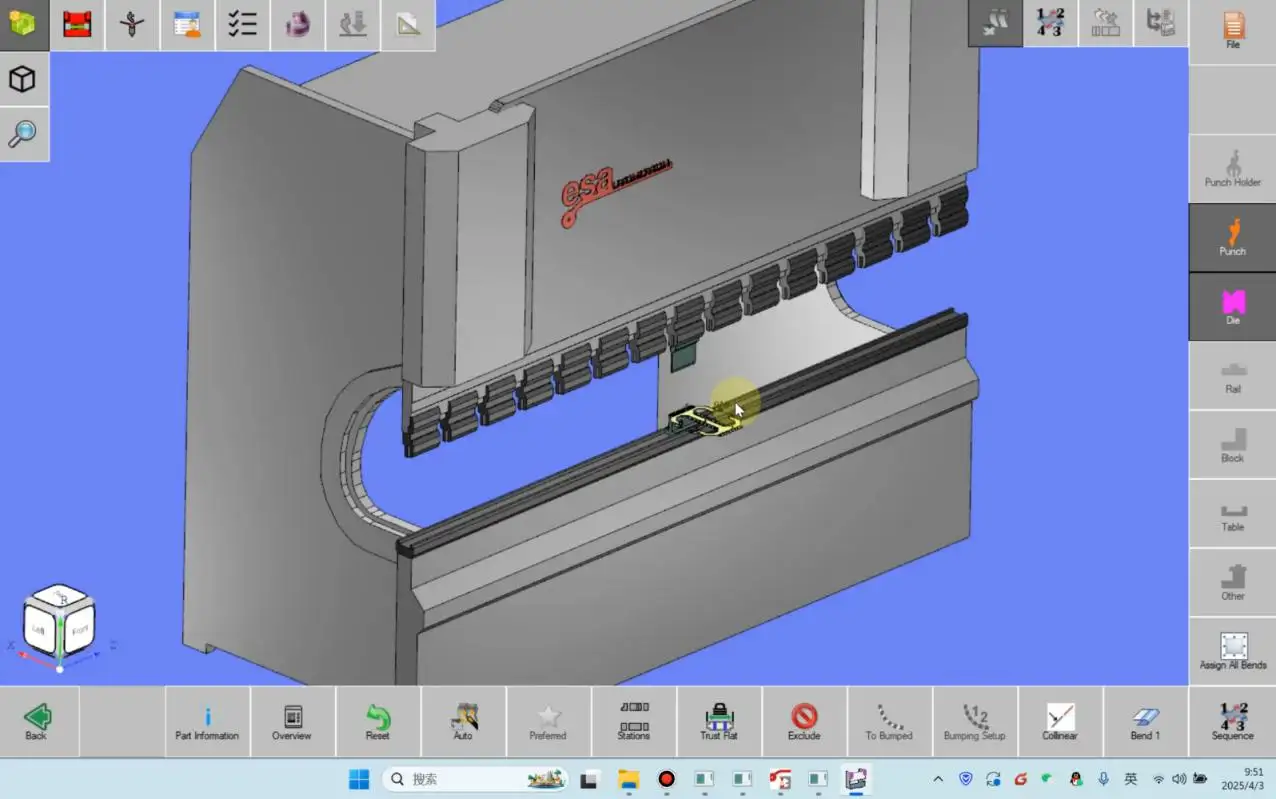
Task: Activate the magnifier zoom tool
Action: [23, 133]
